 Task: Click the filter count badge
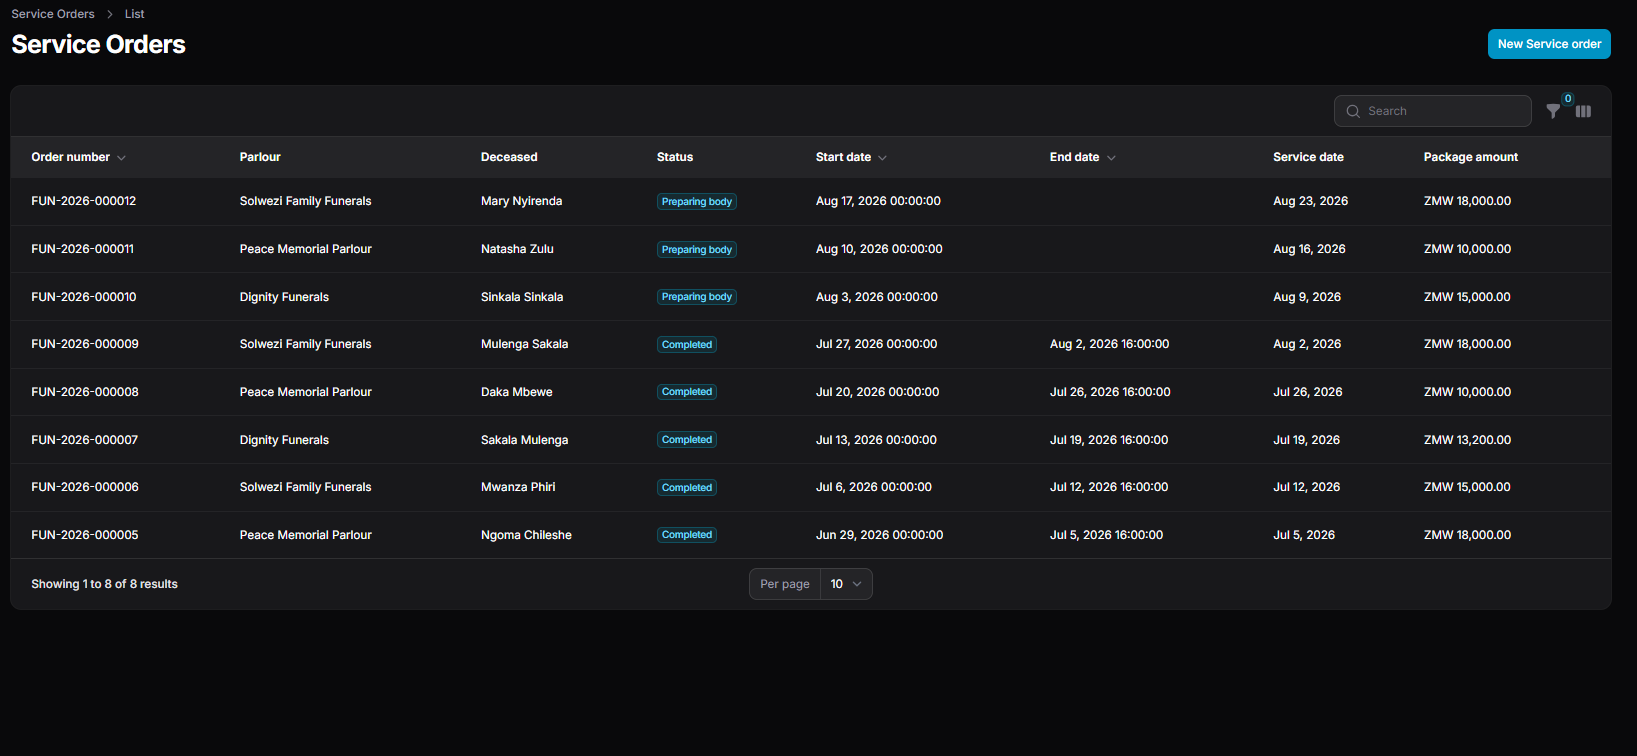coord(1568,98)
